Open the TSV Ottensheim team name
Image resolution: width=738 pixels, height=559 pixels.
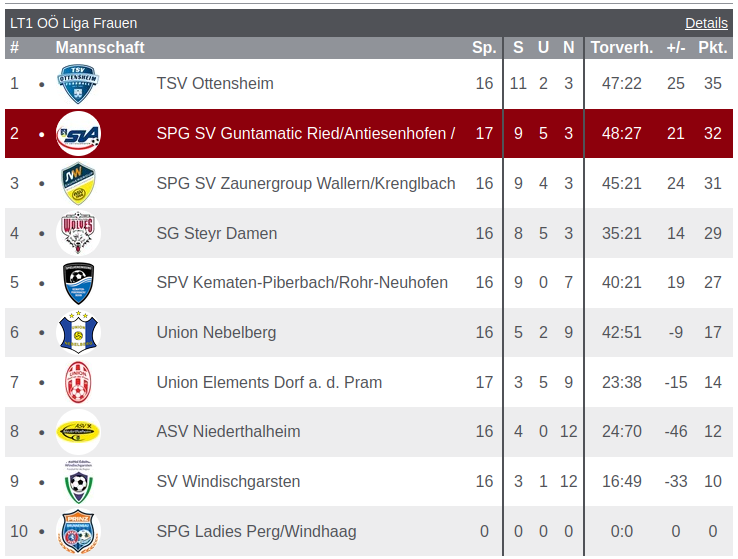pos(215,84)
